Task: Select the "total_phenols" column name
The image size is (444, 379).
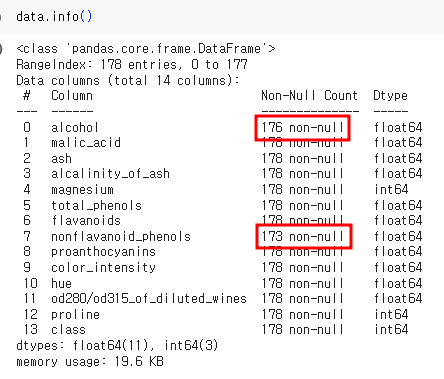Action: [x=96, y=205]
